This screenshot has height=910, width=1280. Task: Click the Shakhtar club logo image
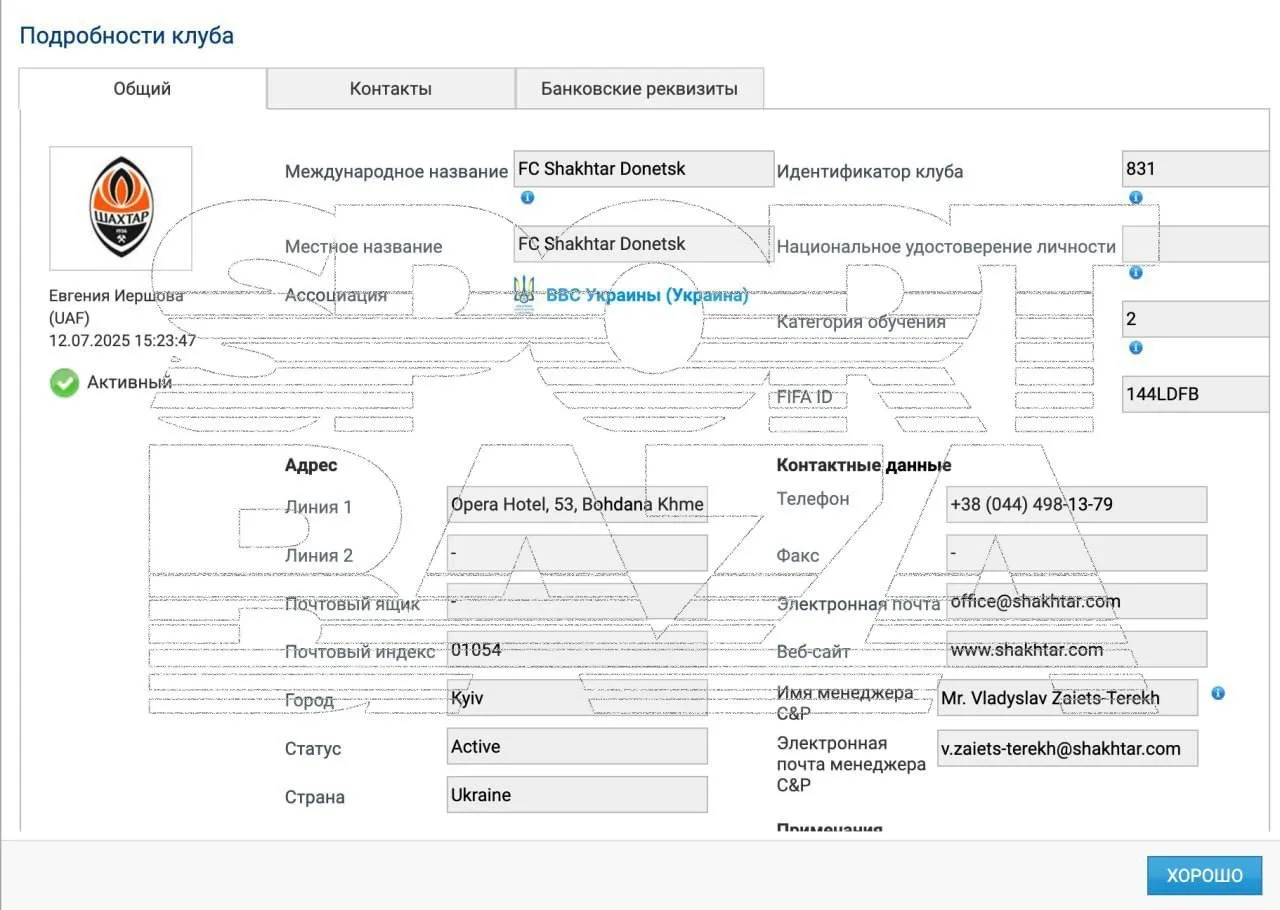tap(120, 208)
